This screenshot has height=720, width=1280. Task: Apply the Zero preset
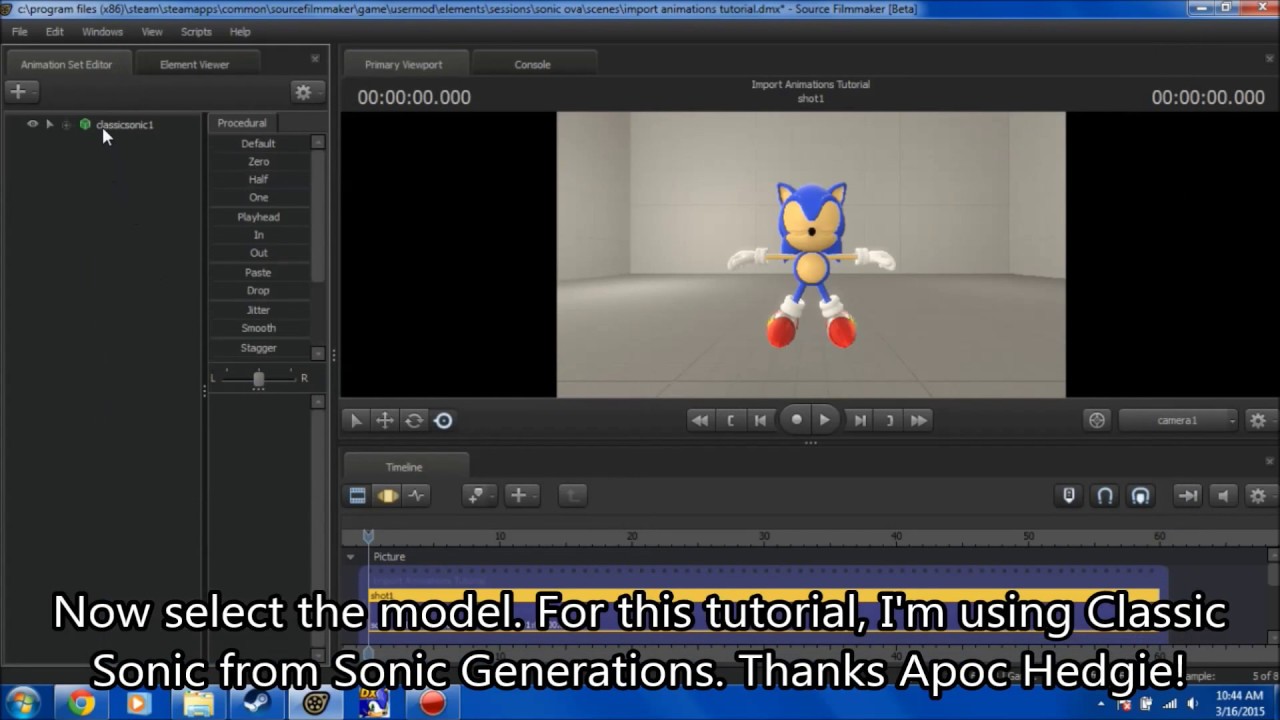[259, 161]
